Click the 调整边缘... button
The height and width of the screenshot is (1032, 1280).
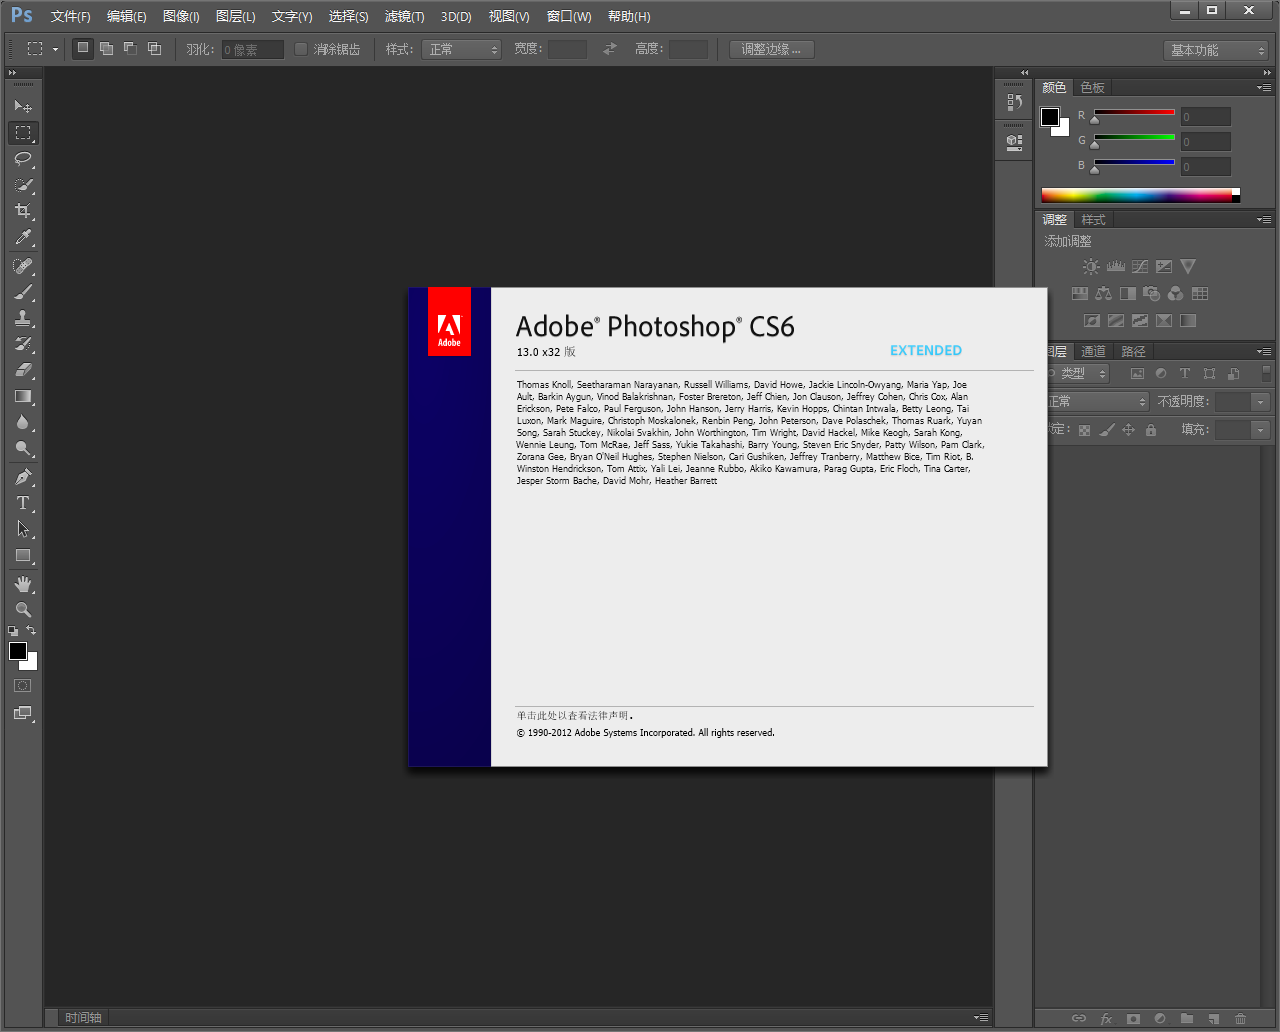771,49
